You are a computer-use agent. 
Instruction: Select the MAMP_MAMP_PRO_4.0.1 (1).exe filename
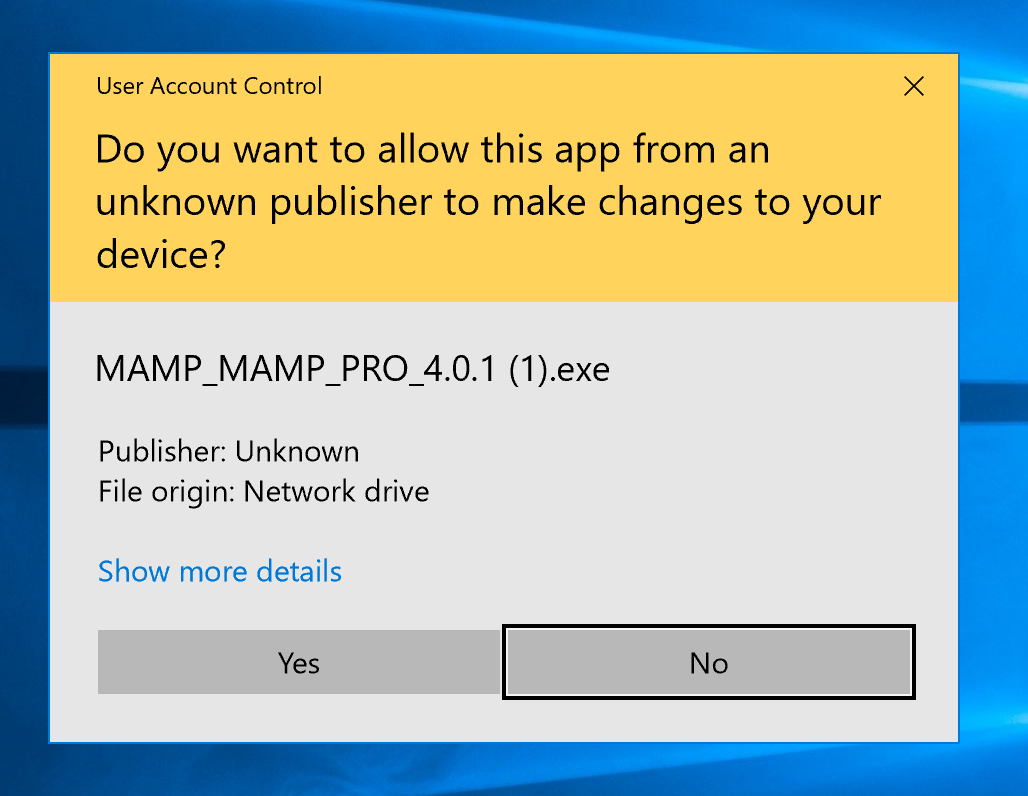[x=352, y=369]
